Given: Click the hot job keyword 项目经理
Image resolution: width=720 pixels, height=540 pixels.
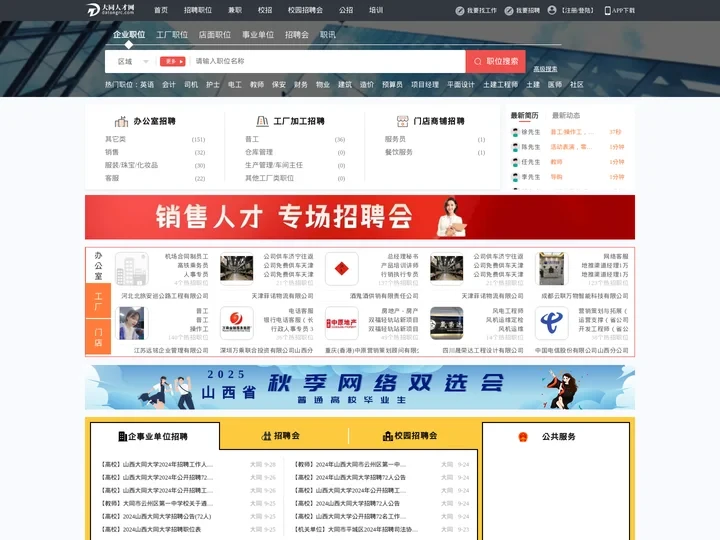Looking at the screenshot, I should tap(425, 84).
